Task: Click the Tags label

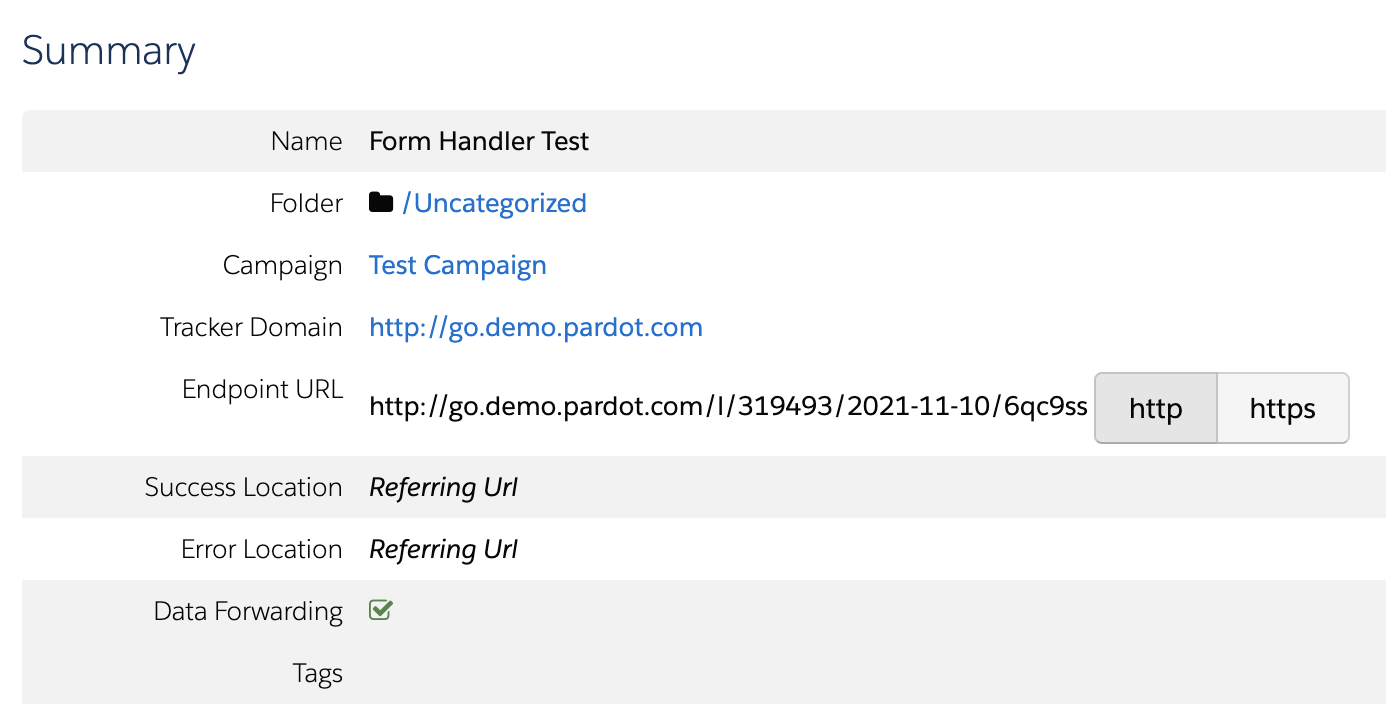Action: pyautogui.click(x=318, y=673)
